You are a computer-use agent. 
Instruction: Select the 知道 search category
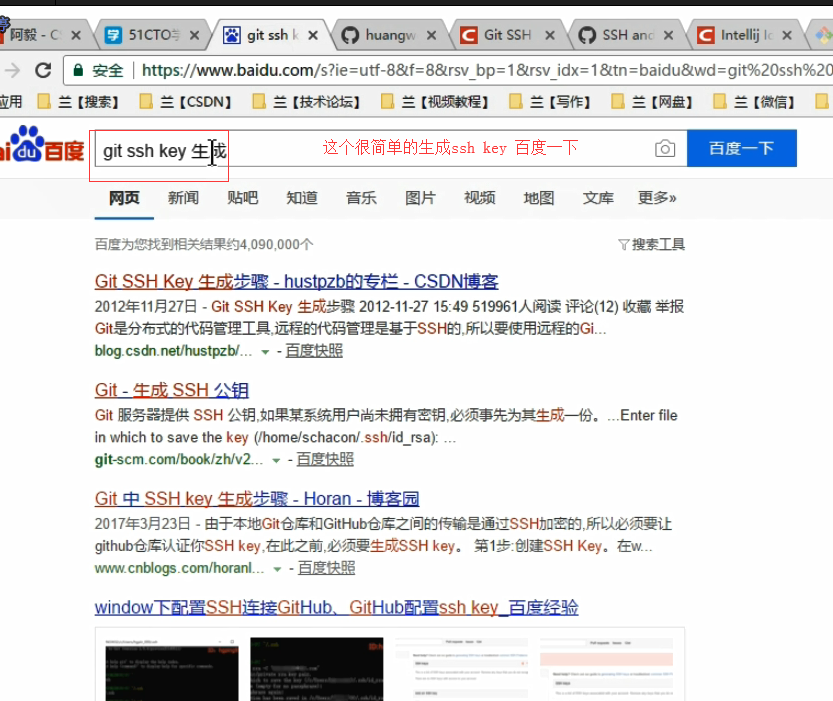pos(302,198)
